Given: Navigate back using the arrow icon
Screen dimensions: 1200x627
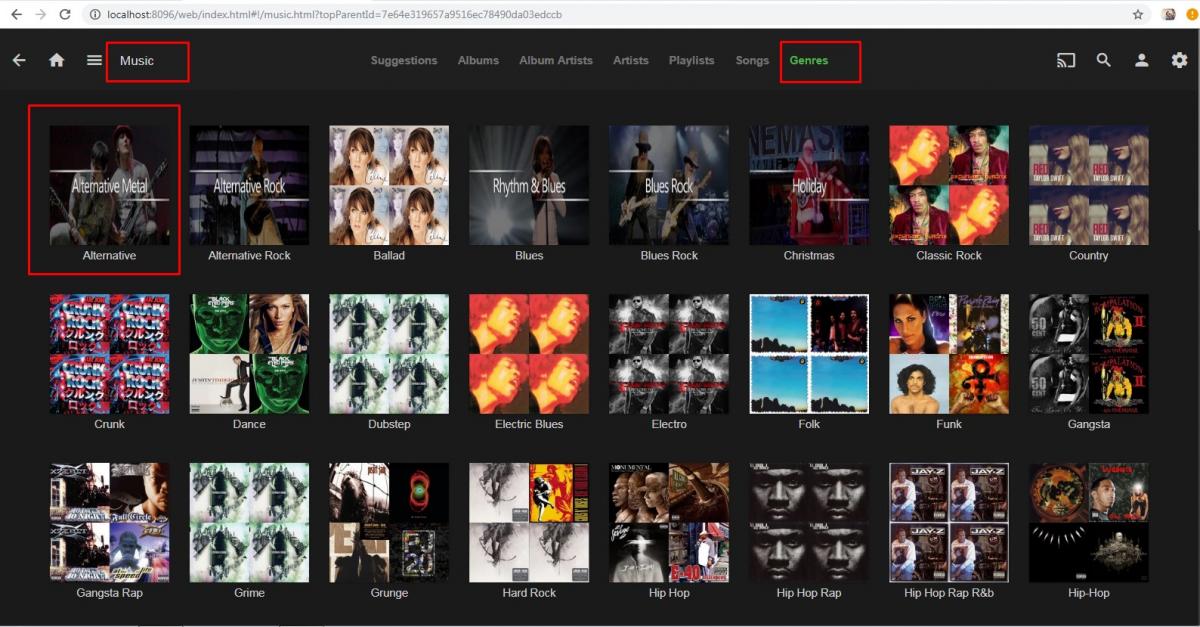Looking at the screenshot, I should [x=19, y=60].
